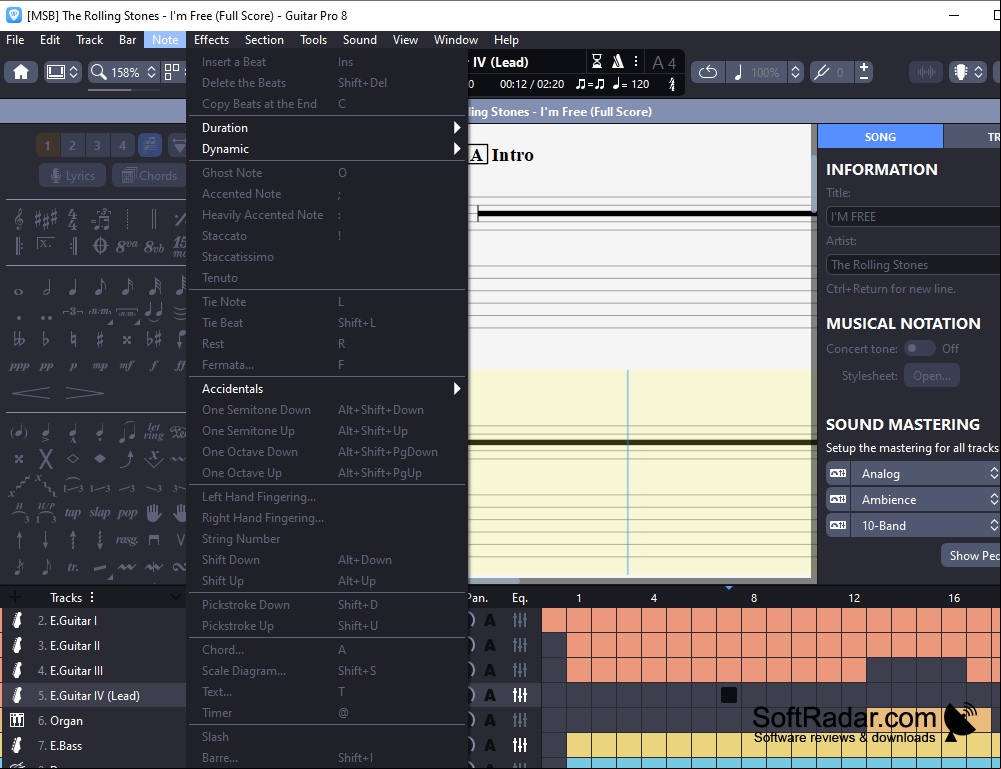Switch to voice 2
Screen dimensions: 1001x769
72,146
